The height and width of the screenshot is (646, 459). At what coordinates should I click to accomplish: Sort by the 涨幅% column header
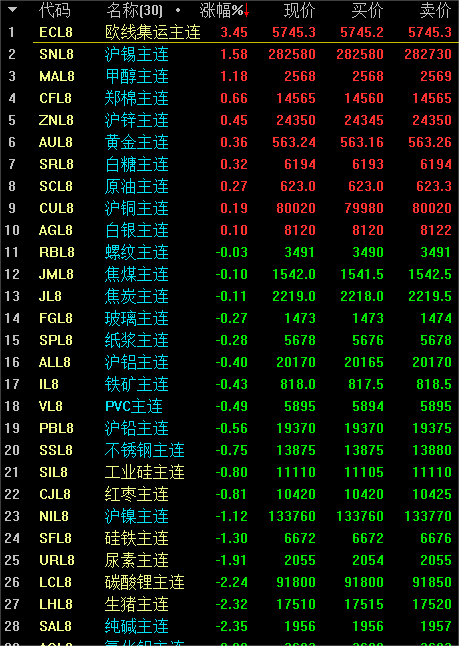221,10
